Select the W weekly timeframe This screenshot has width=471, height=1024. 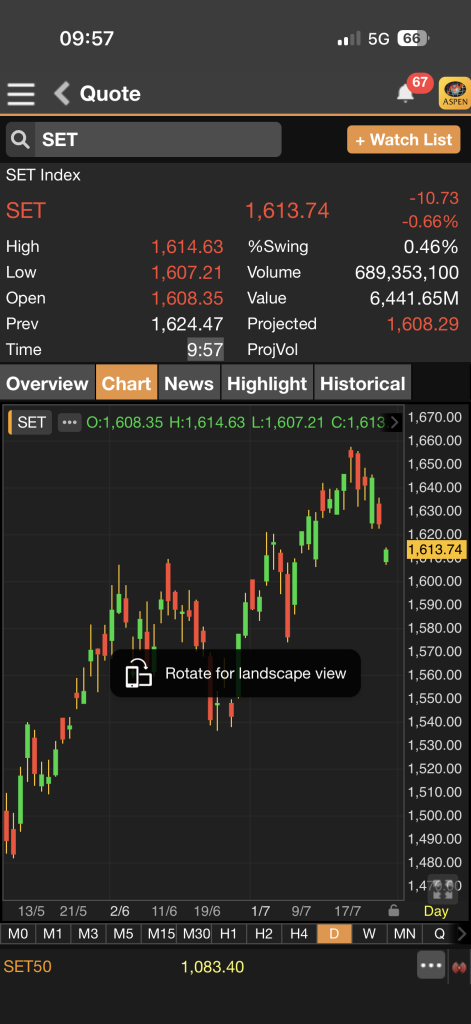(x=369, y=934)
